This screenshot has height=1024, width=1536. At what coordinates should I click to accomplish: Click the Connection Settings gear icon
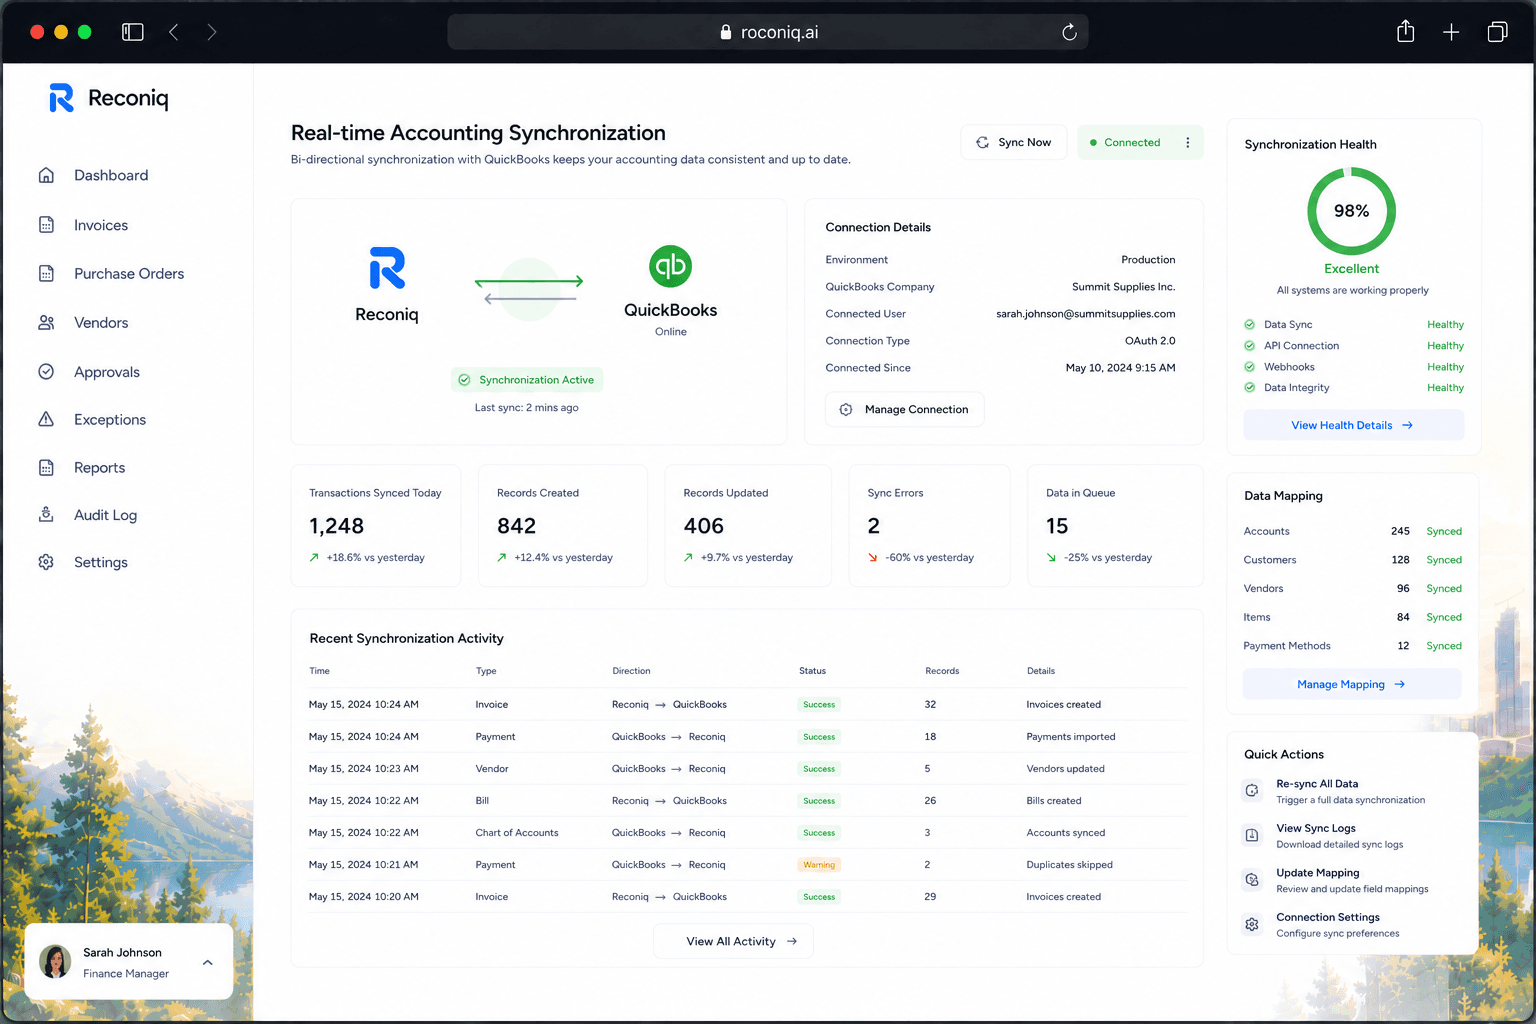[x=1252, y=925]
